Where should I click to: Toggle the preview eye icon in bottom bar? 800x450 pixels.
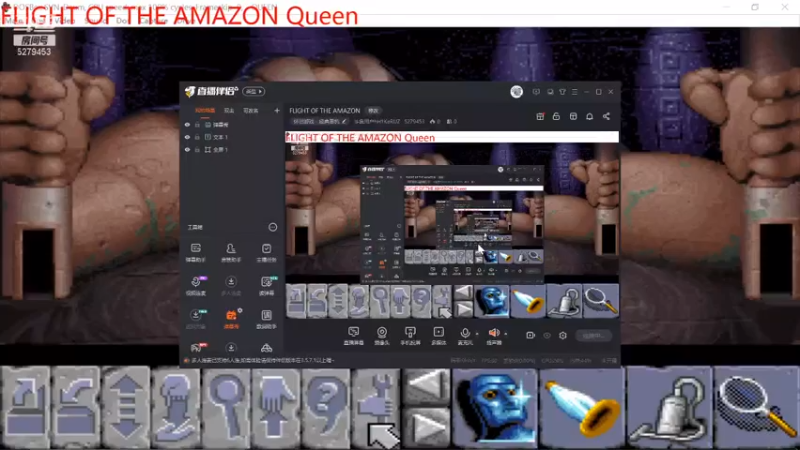tap(547, 335)
